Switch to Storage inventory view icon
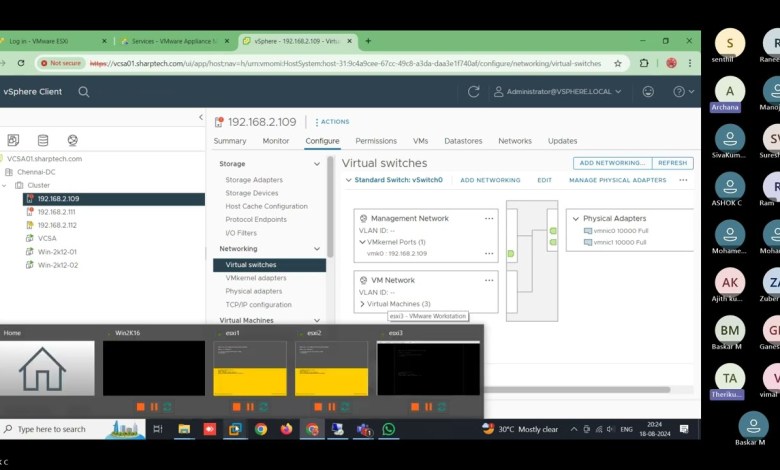This screenshot has height=470, width=780. (x=43, y=140)
